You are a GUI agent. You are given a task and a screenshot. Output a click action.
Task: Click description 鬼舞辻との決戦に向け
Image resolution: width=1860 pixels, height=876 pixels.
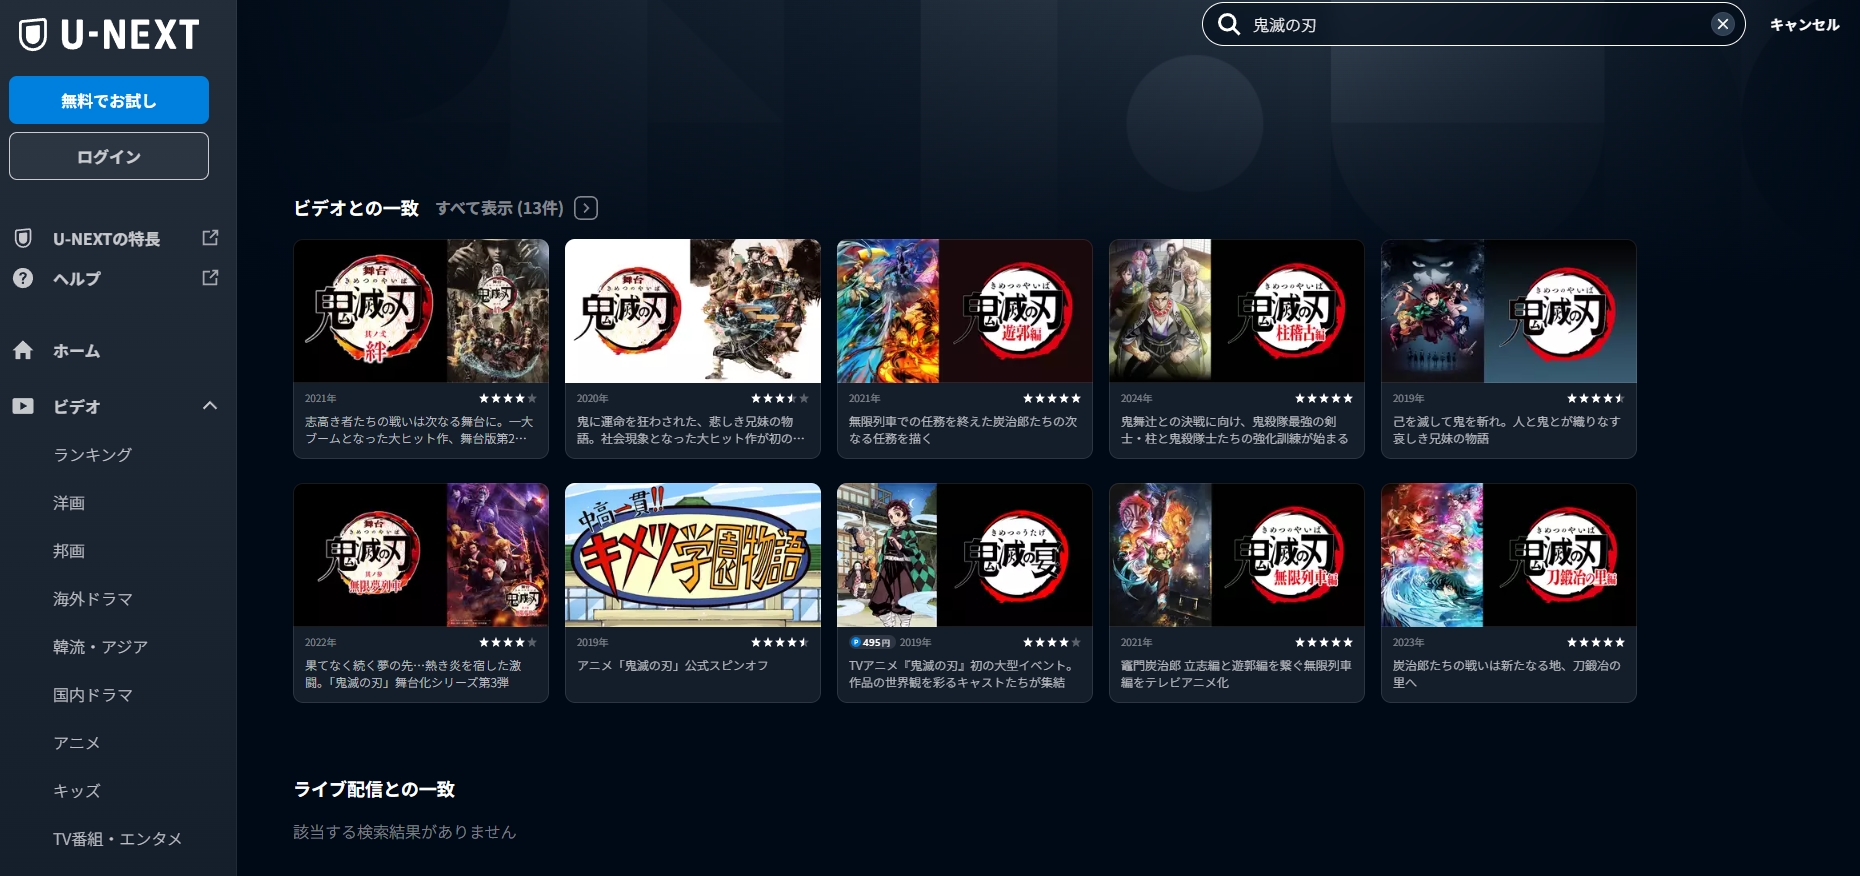click(x=1234, y=430)
